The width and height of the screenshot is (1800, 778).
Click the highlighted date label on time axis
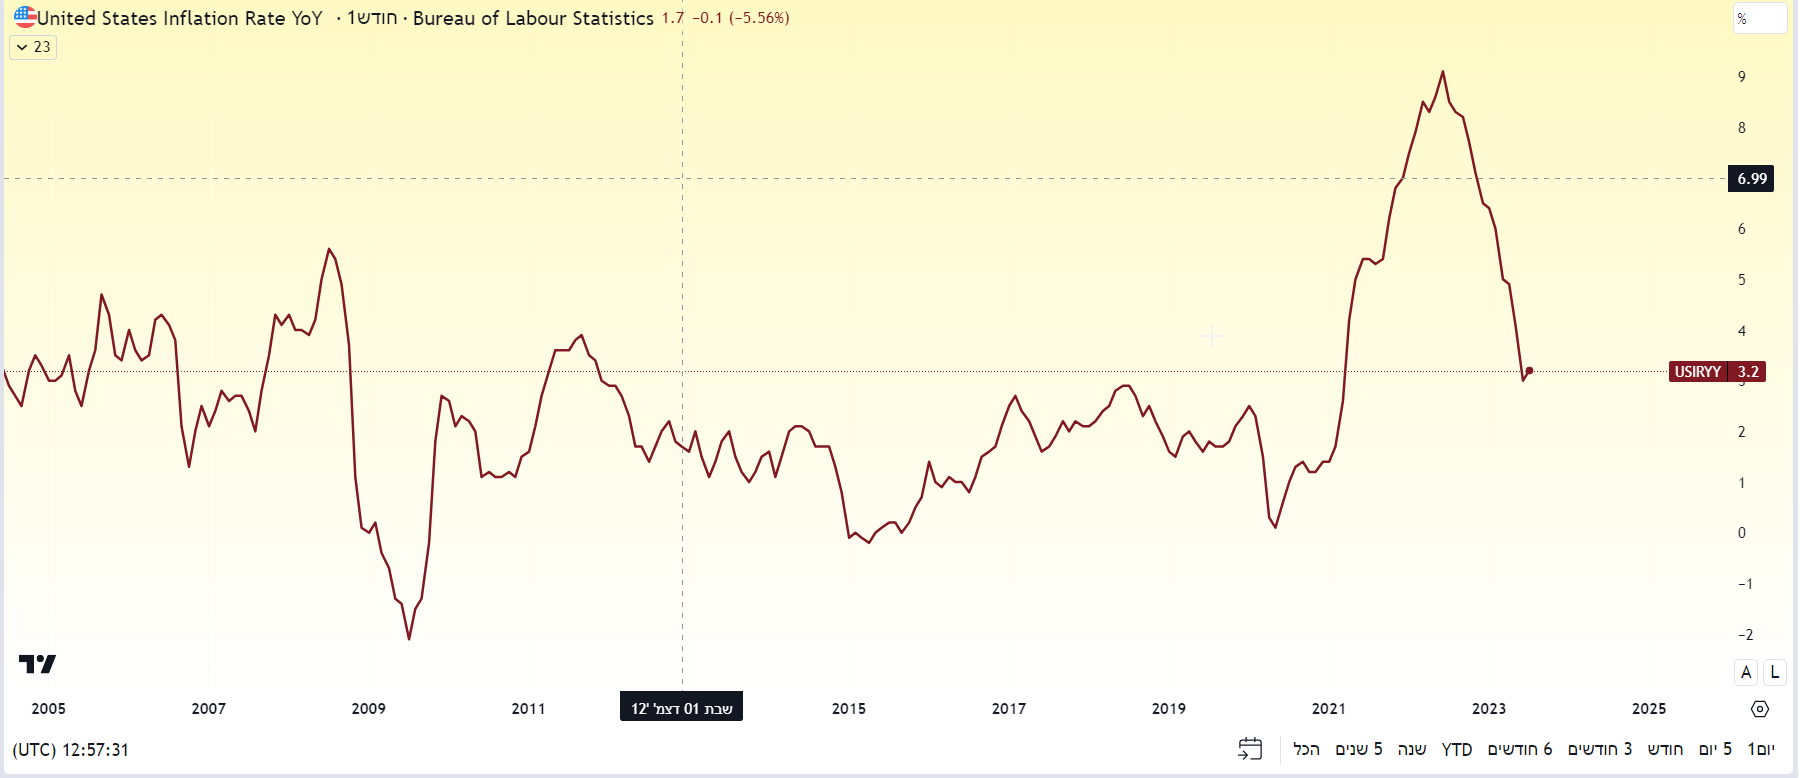coord(681,708)
